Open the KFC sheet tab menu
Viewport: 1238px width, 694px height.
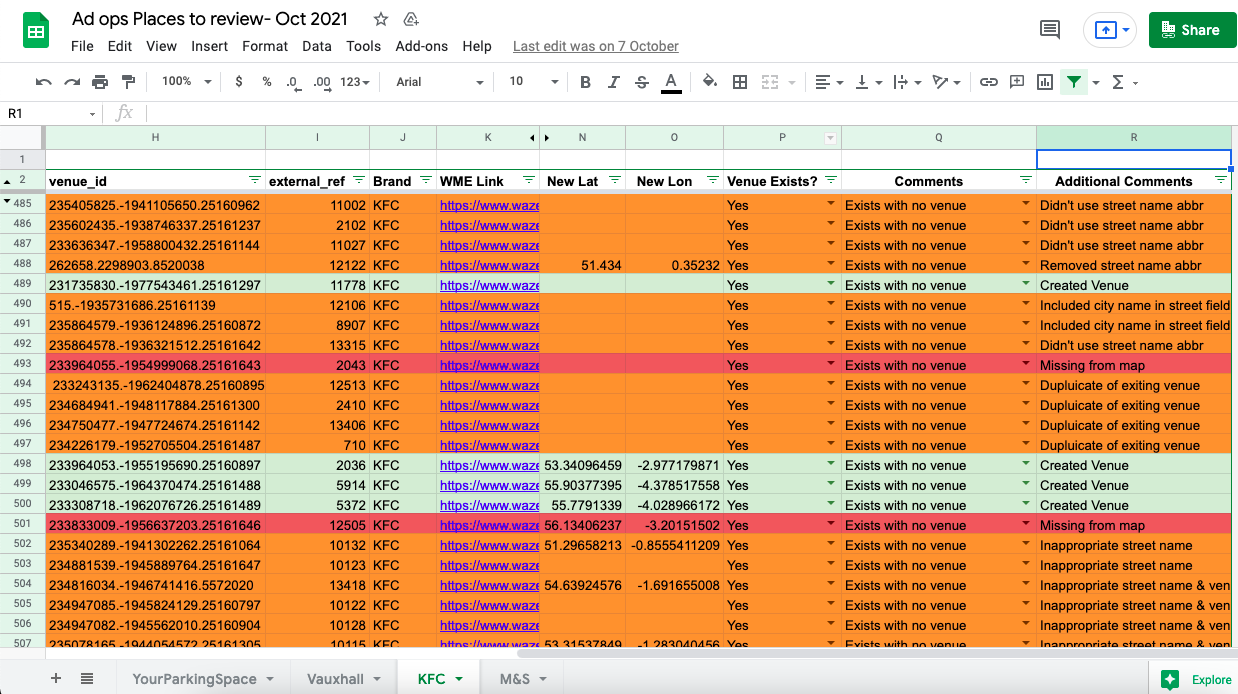[457, 678]
